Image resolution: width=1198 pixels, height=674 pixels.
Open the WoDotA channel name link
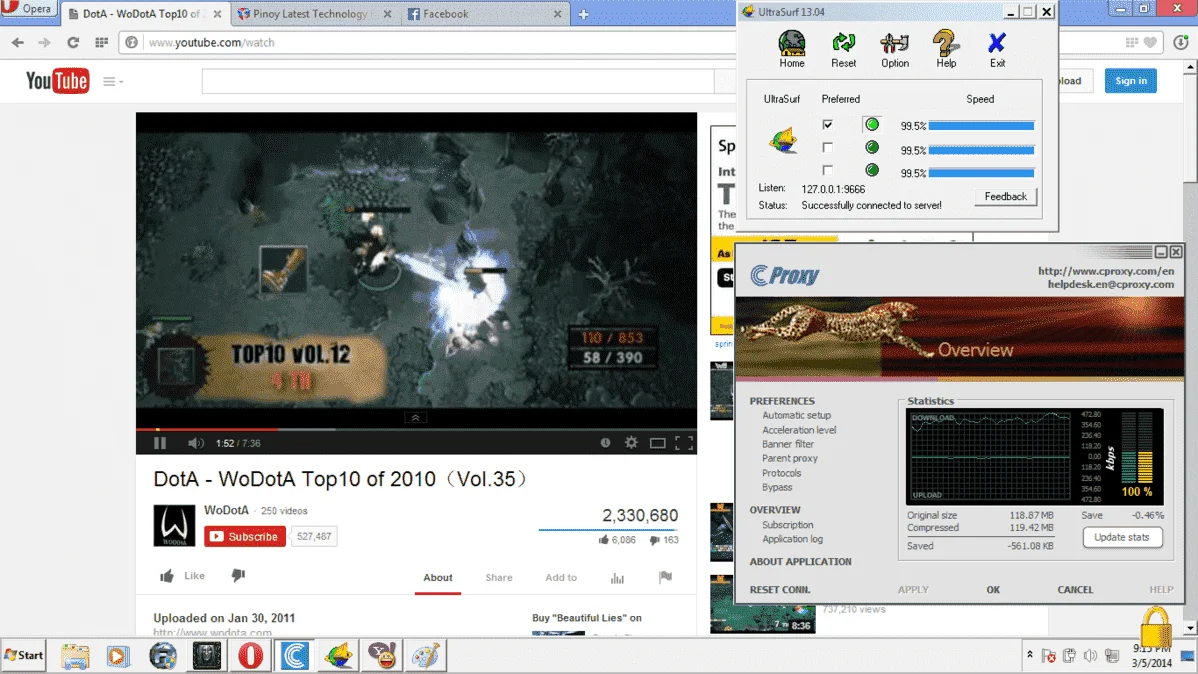pos(226,510)
